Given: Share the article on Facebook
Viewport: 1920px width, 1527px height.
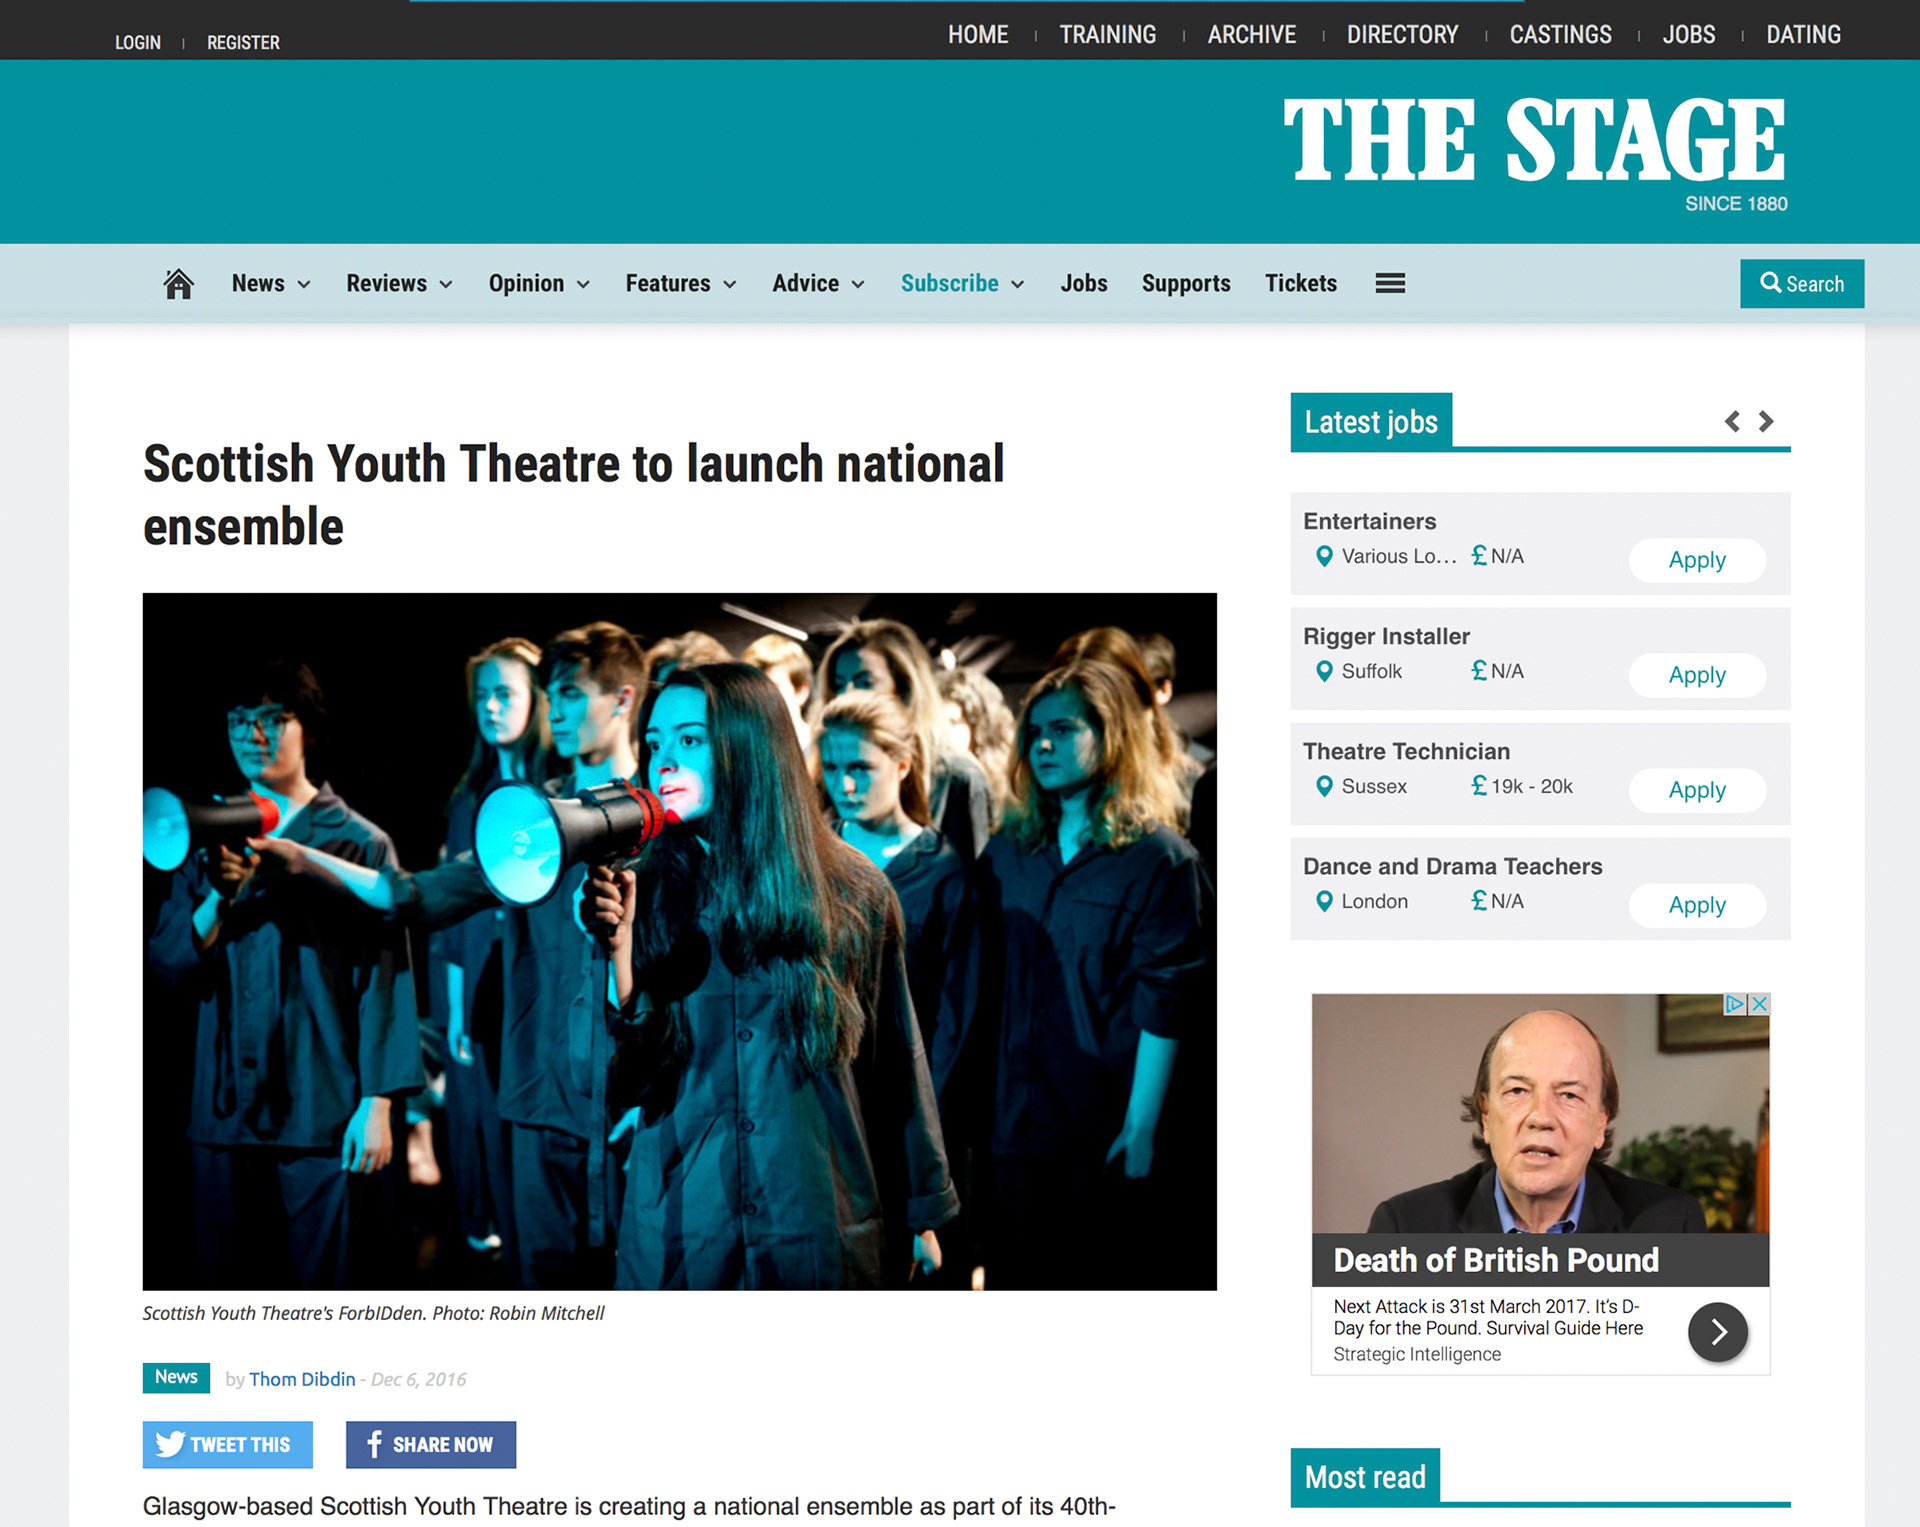Looking at the screenshot, I should (431, 1444).
